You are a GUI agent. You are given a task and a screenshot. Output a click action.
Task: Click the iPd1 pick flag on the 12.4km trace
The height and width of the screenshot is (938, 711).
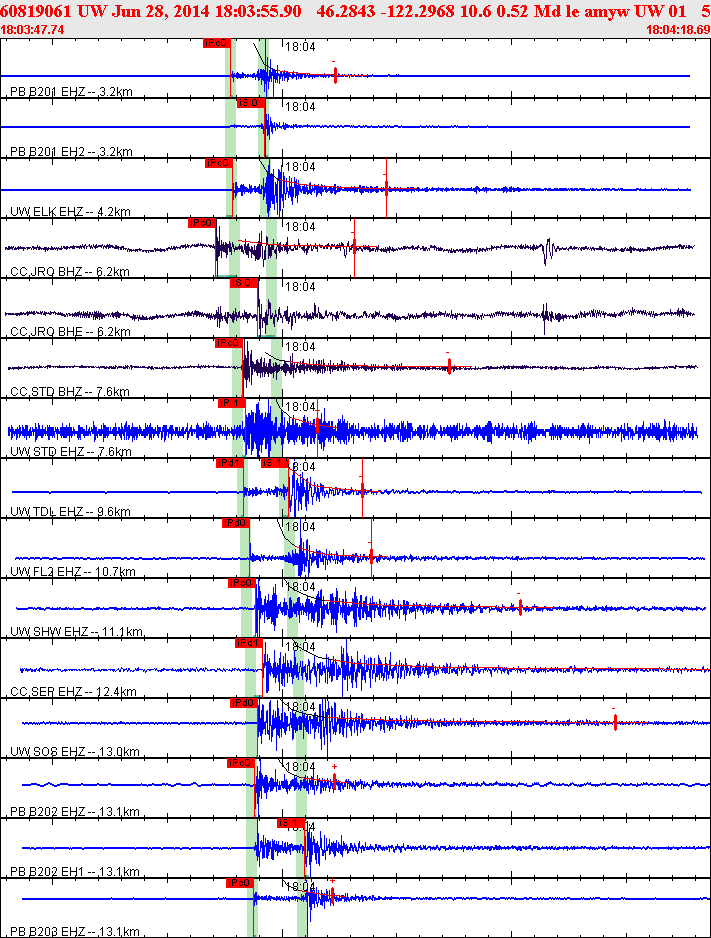click(249, 643)
